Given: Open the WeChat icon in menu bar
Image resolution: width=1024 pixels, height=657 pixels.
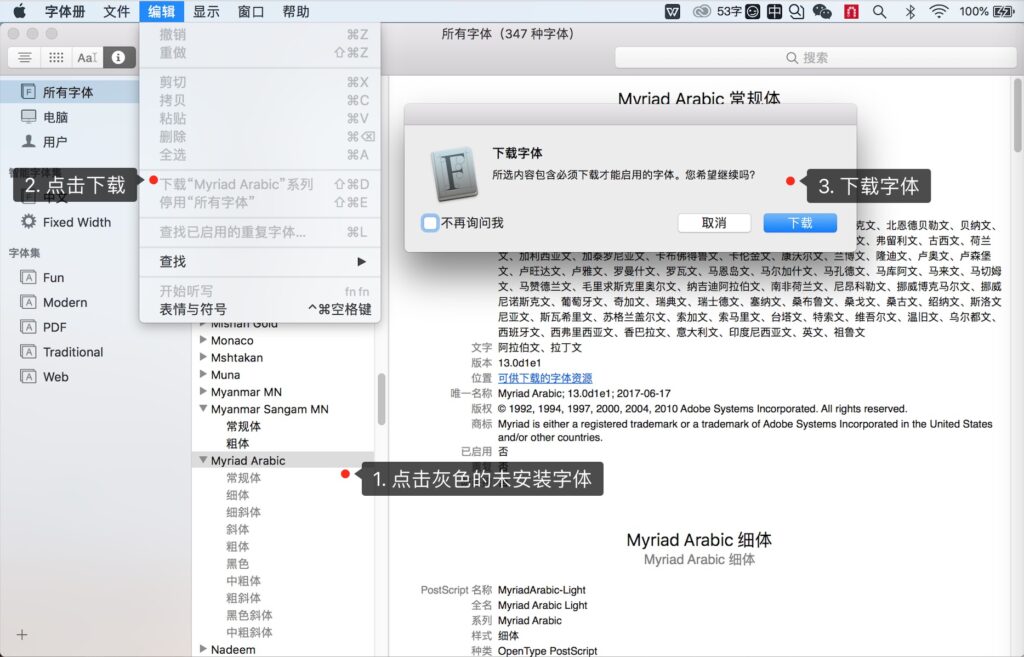Looking at the screenshot, I should [822, 12].
